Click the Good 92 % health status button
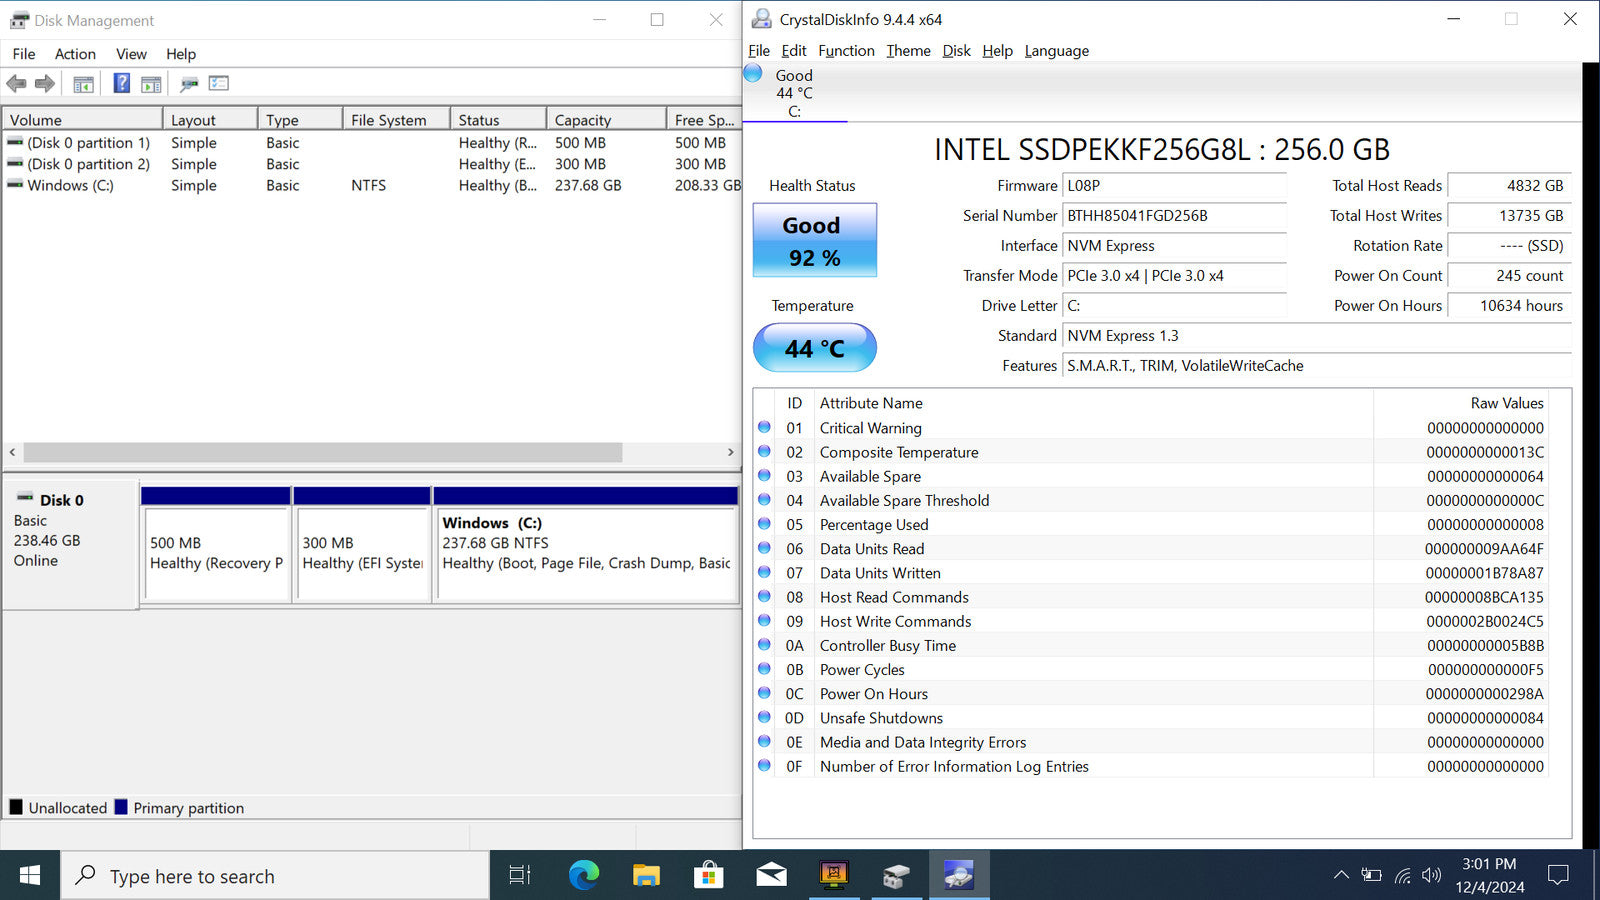 (x=814, y=240)
